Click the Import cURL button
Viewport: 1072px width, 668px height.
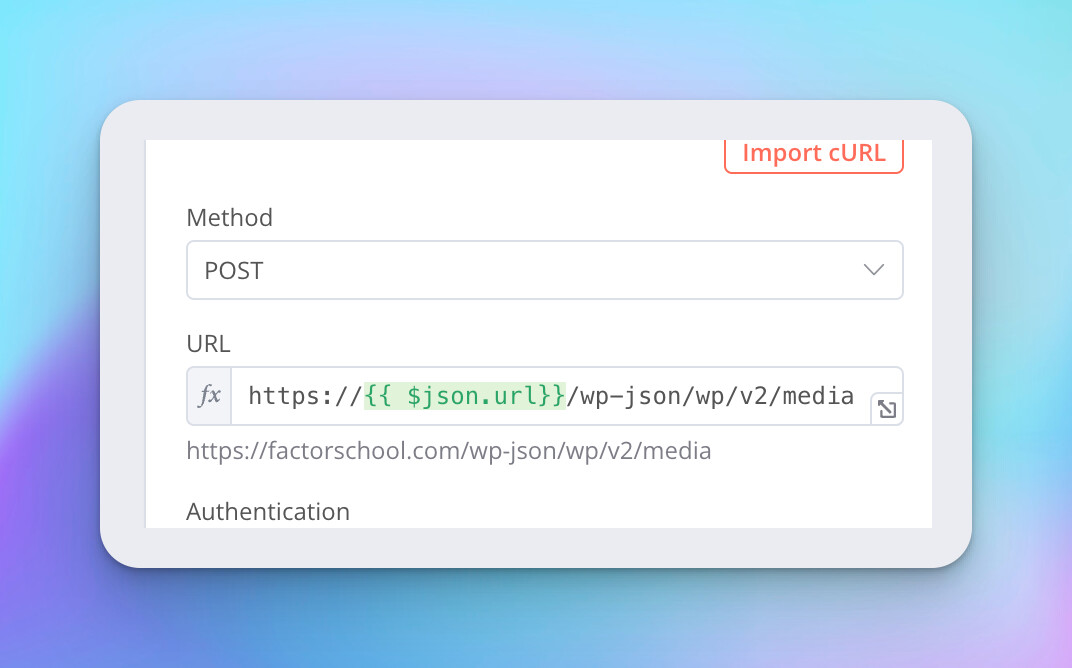tap(813, 154)
